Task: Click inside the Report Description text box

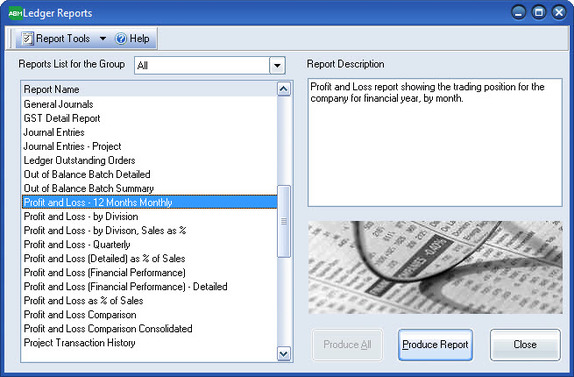Action: pyautogui.click(x=435, y=142)
